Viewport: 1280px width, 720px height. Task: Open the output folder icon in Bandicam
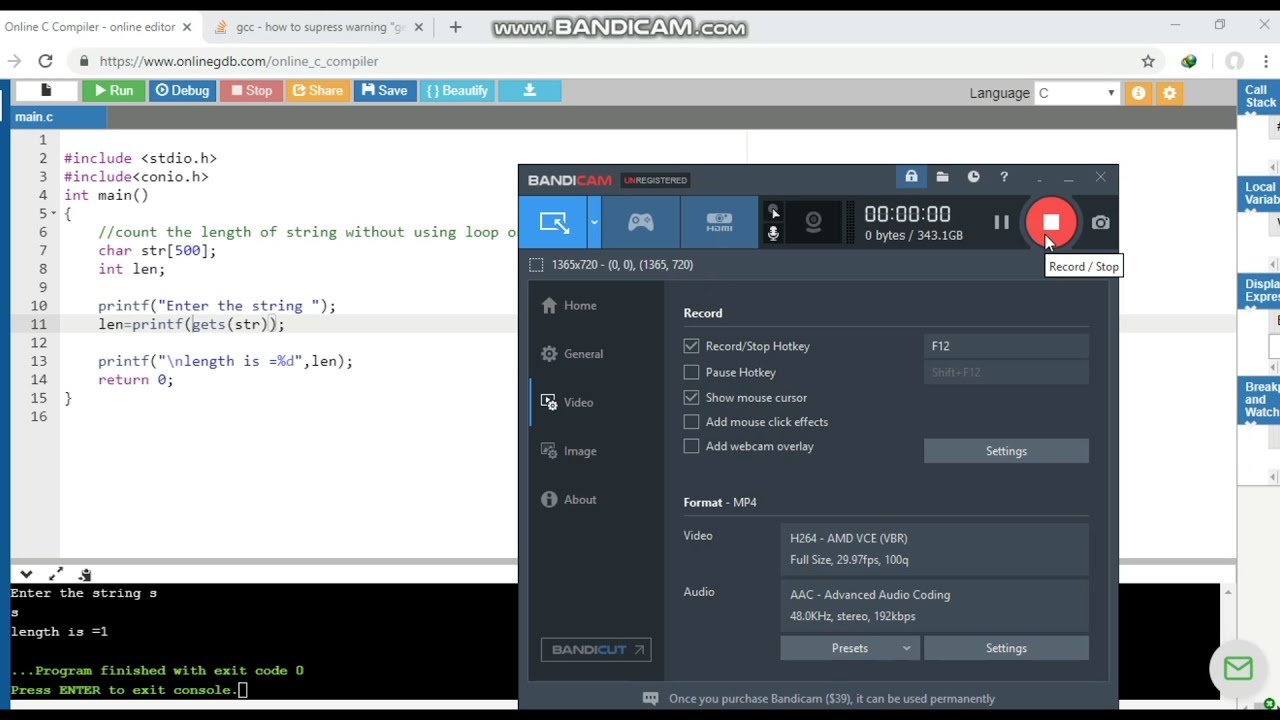coord(942,177)
